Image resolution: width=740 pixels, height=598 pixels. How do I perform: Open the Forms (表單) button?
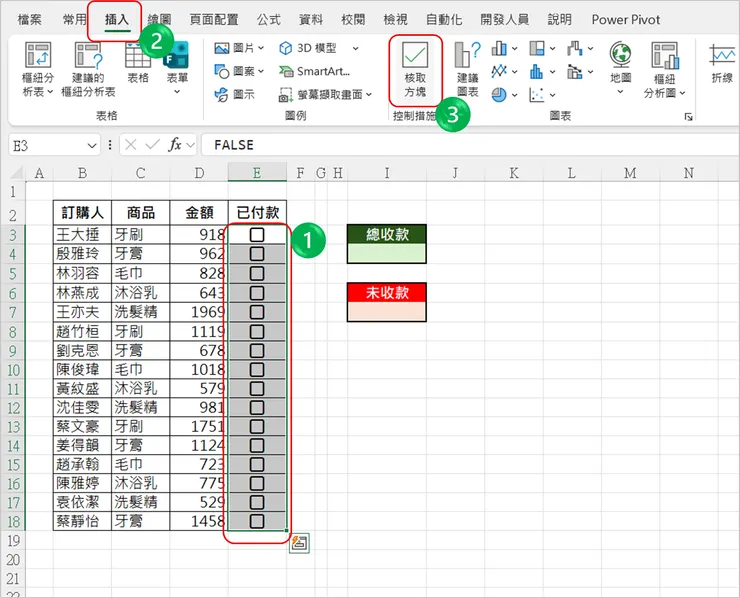coord(177,69)
